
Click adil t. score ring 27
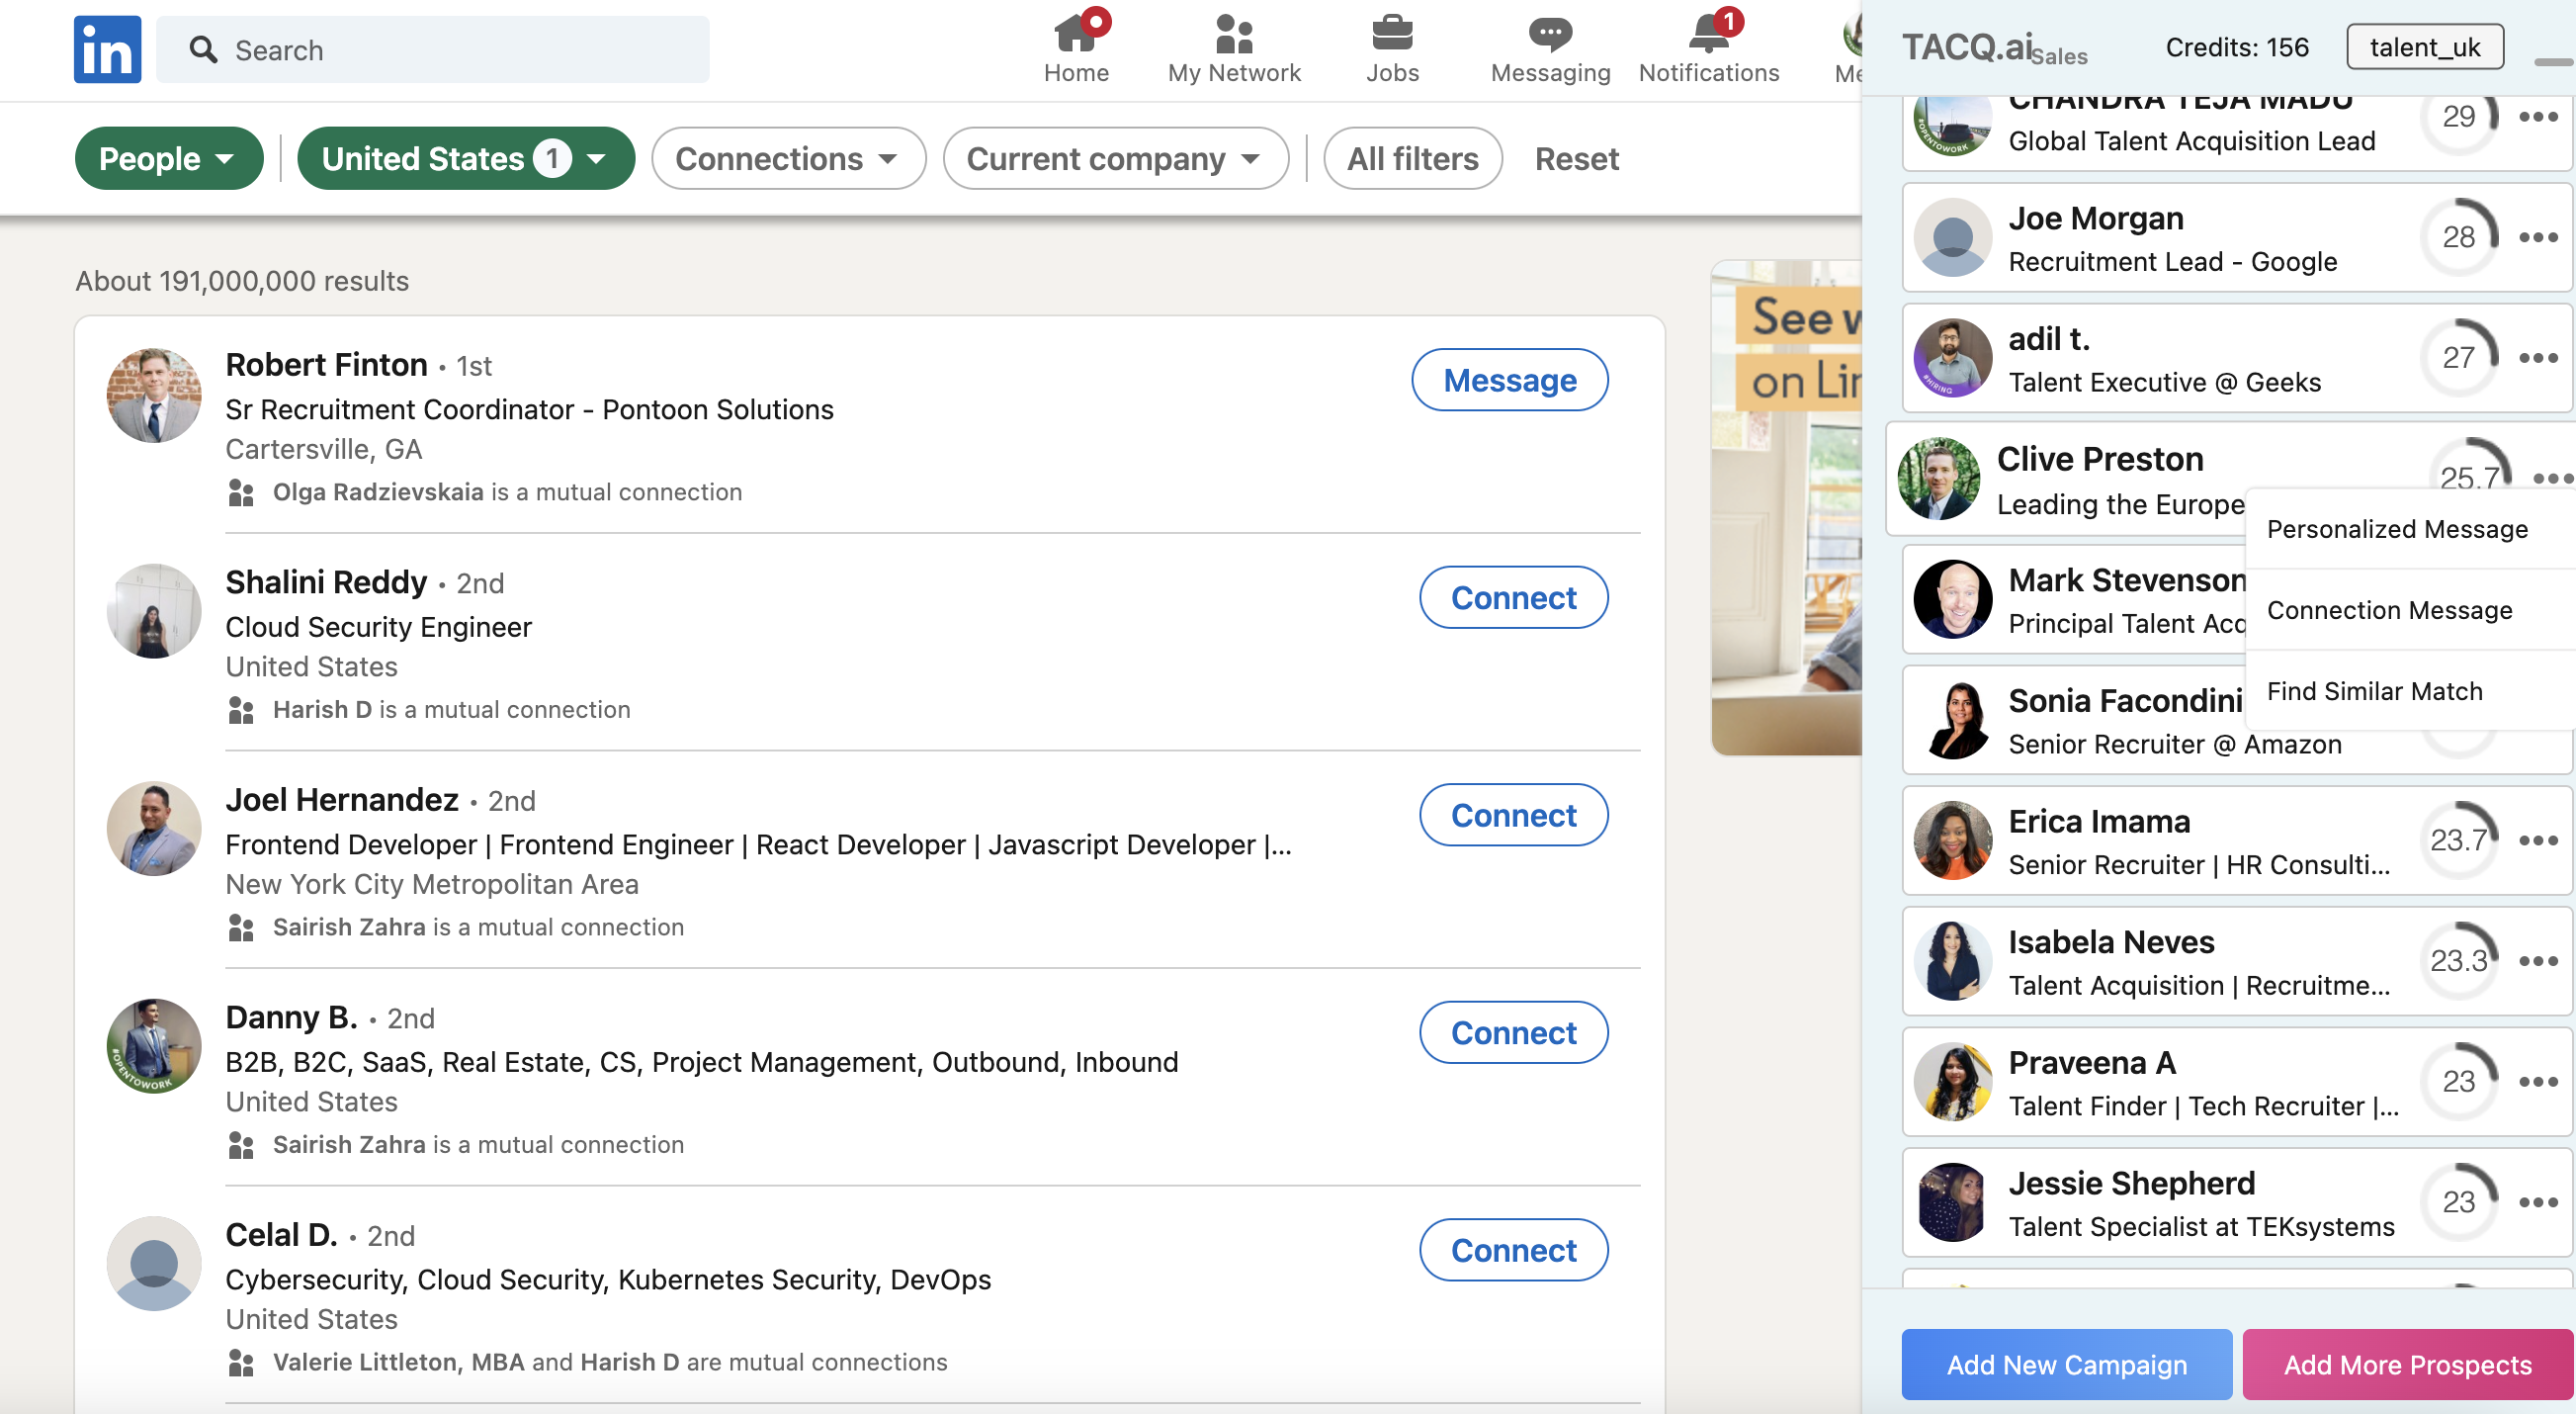[x=2459, y=358]
